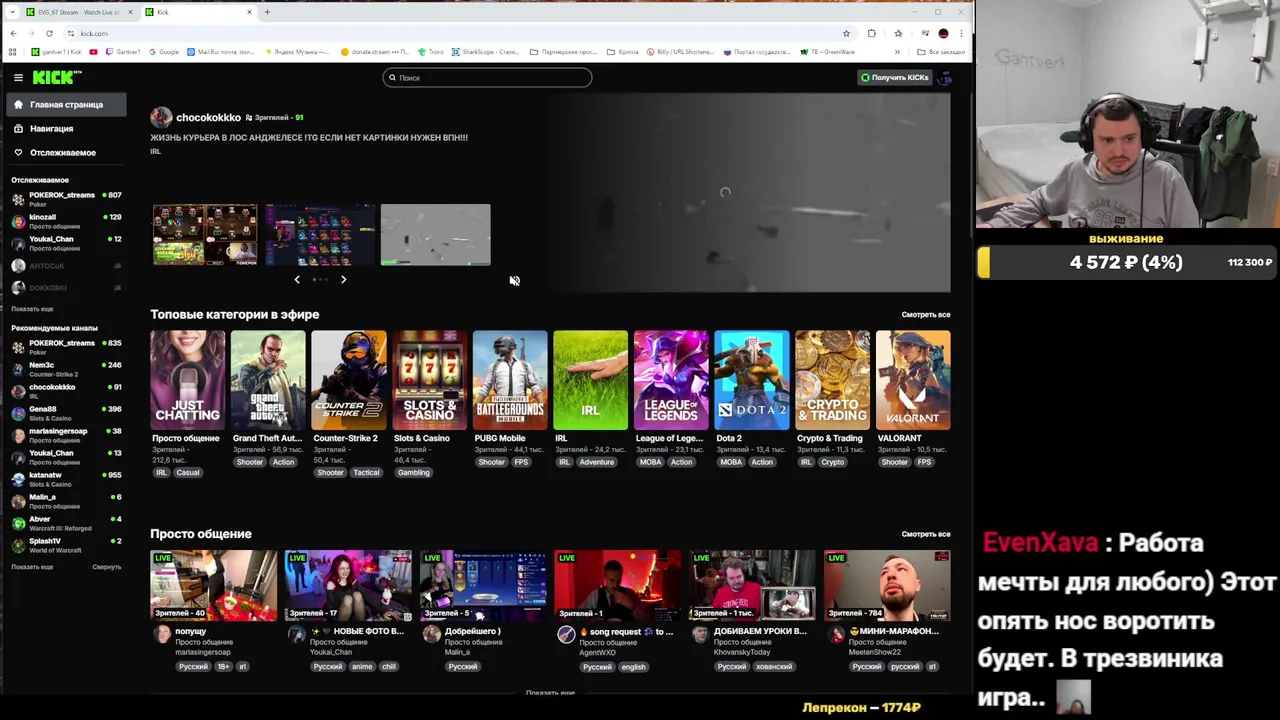The image size is (1280, 720).
Task: Open the PUBG Mobile category card
Action: (510, 380)
